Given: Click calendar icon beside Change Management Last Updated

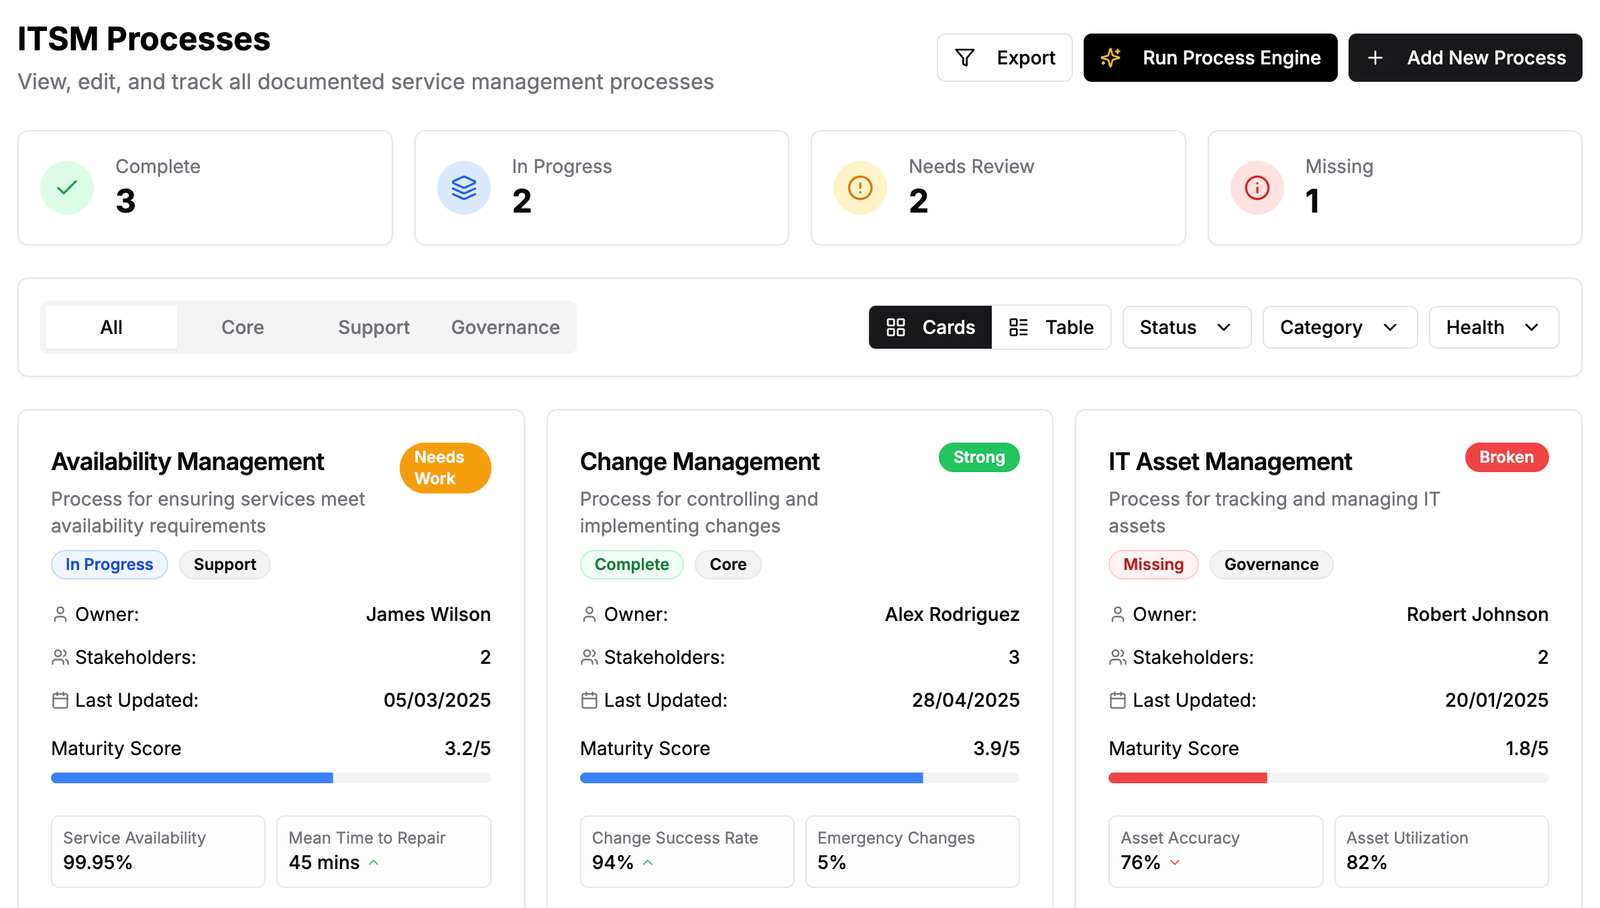Looking at the screenshot, I should [x=589, y=700].
